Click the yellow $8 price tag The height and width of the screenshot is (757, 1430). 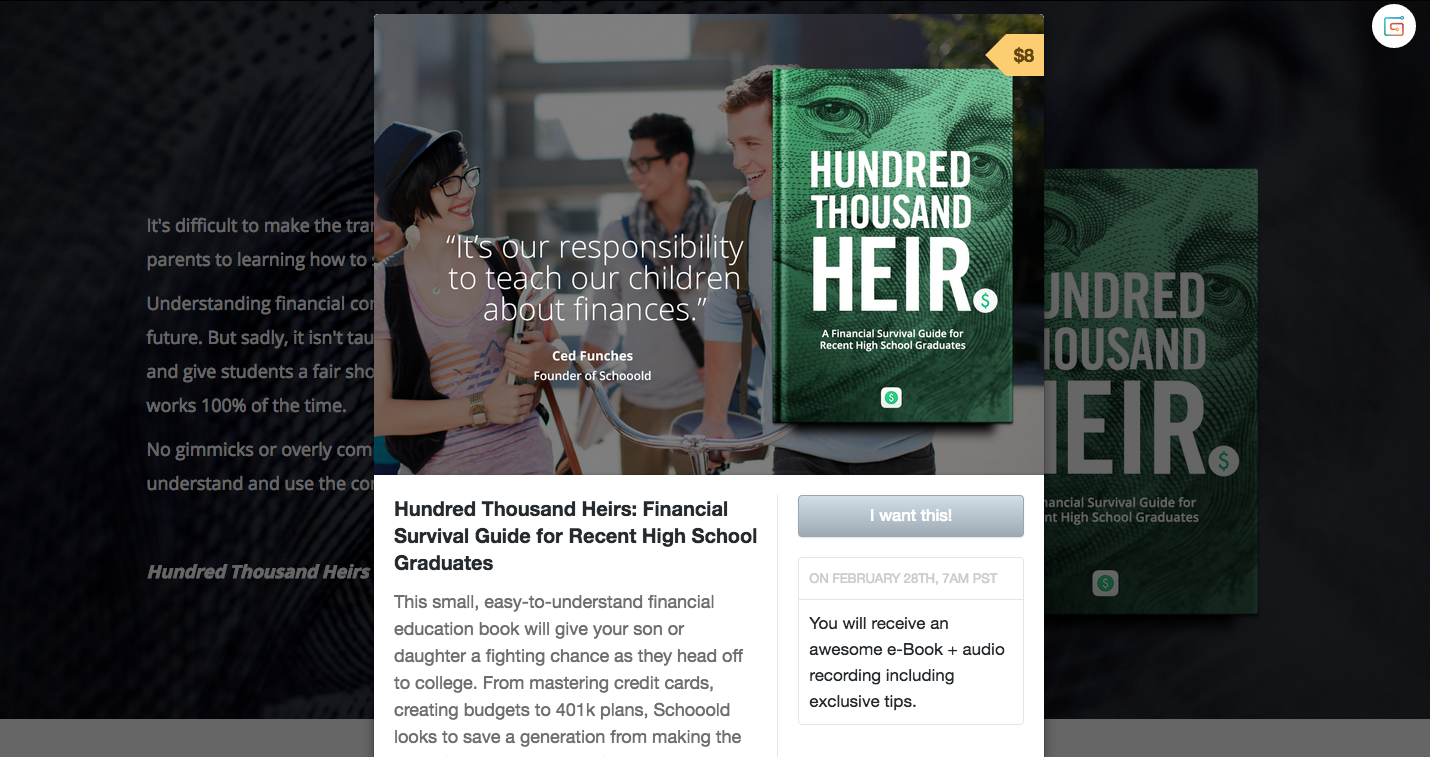[1016, 55]
